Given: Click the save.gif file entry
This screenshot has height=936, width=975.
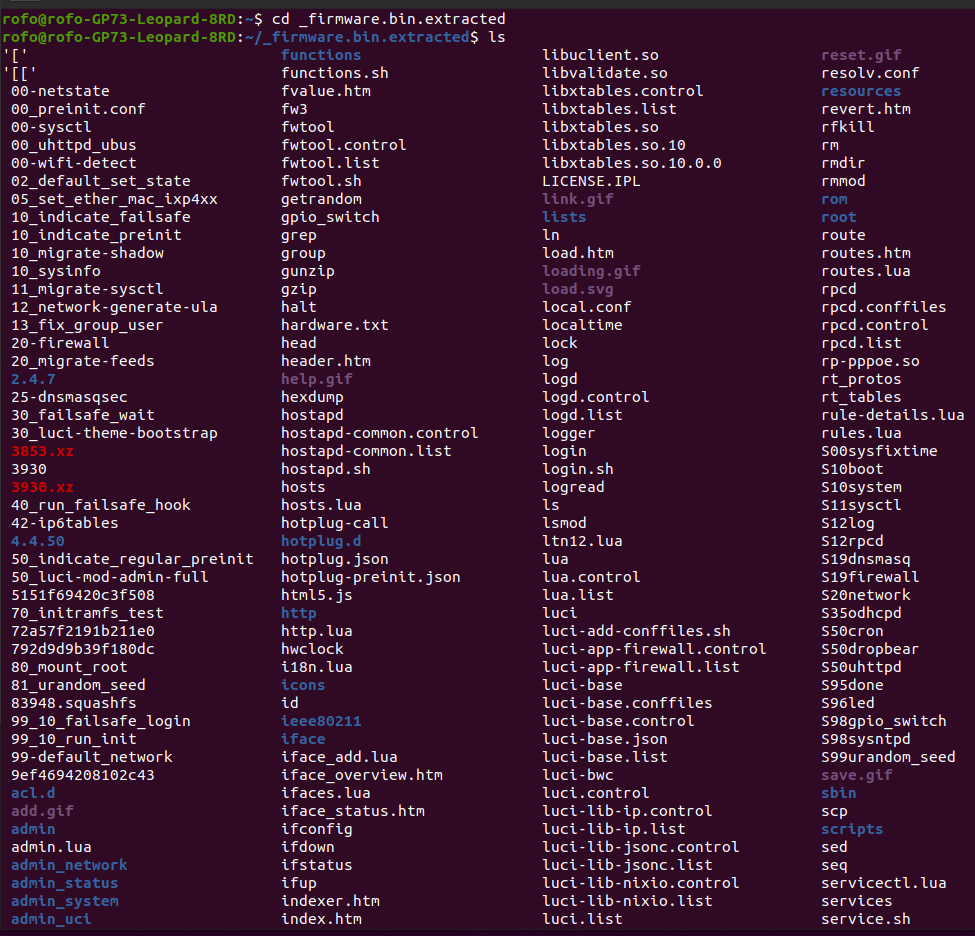Looking at the screenshot, I should coord(856,775).
